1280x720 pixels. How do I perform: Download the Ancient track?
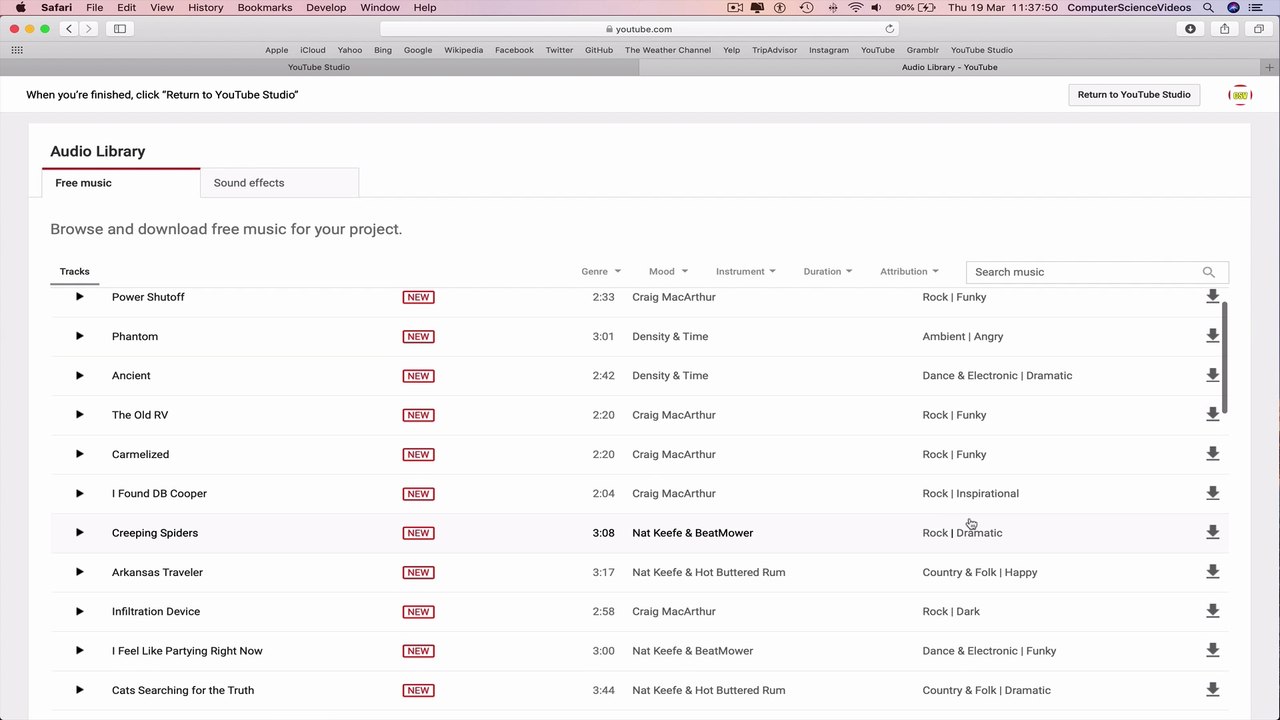pos(1212,375)
